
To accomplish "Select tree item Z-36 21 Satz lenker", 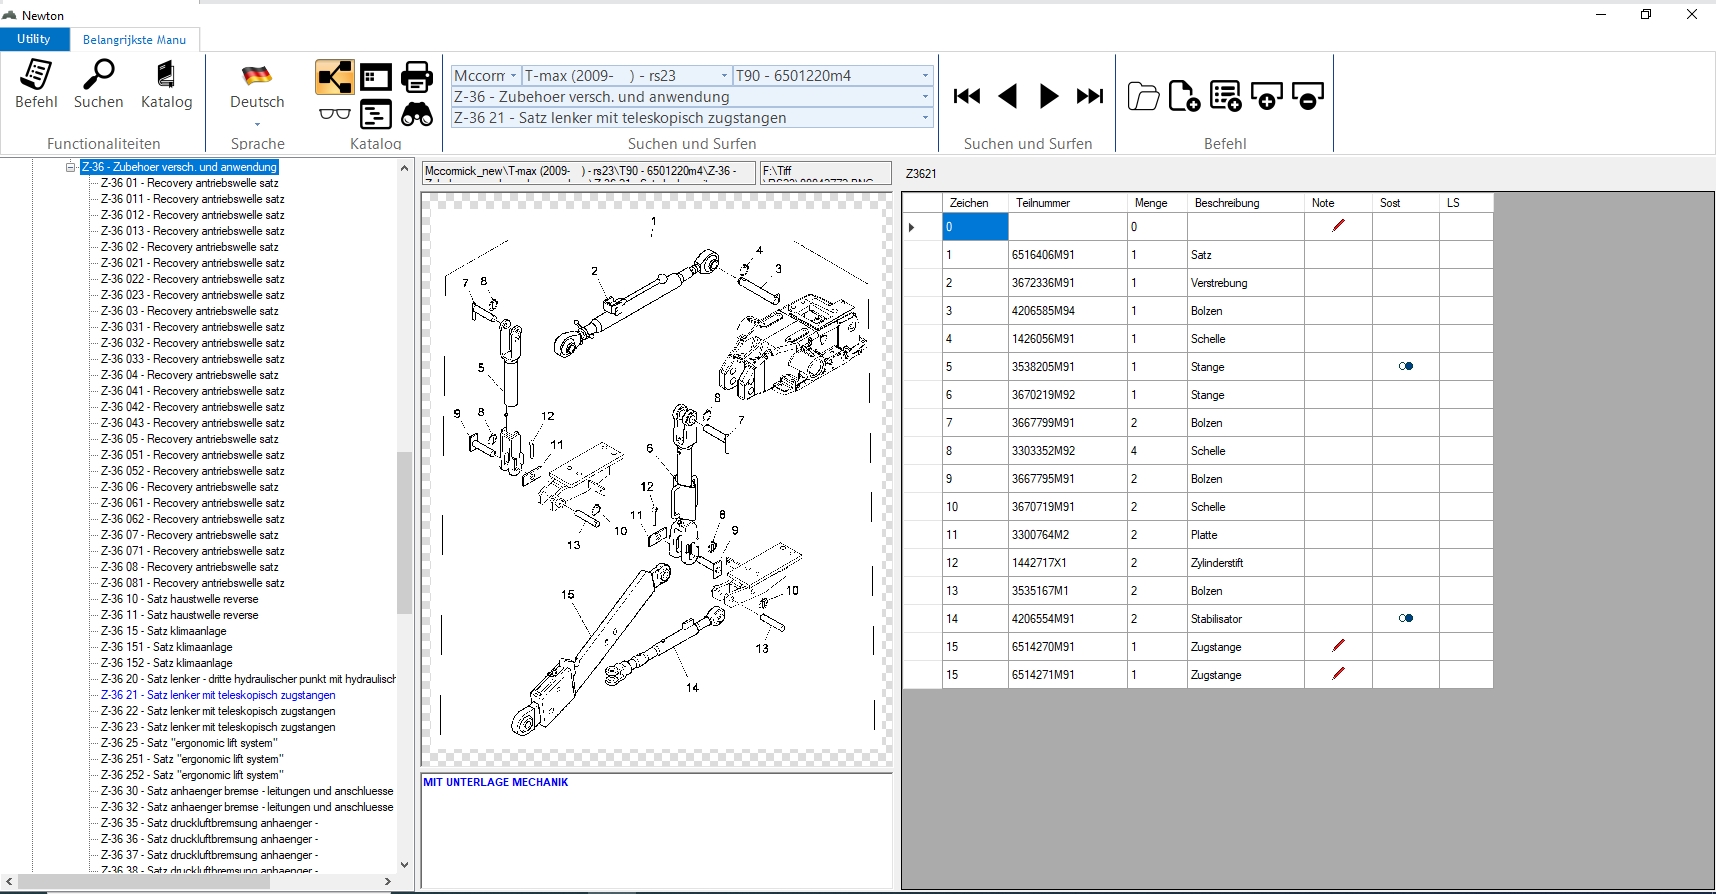I will [218, 695].
